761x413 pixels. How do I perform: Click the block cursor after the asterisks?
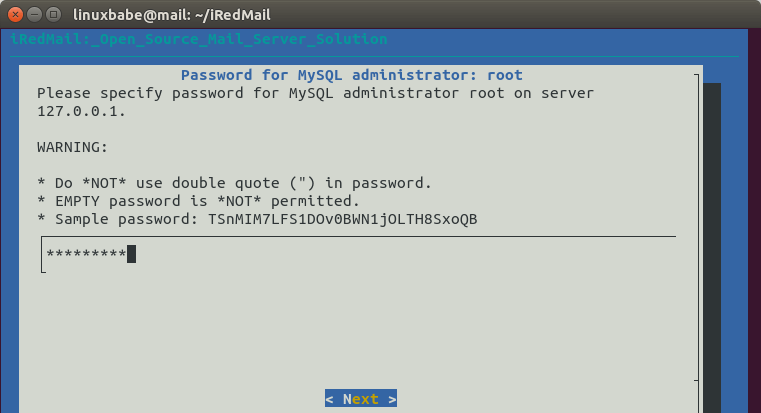131,254
